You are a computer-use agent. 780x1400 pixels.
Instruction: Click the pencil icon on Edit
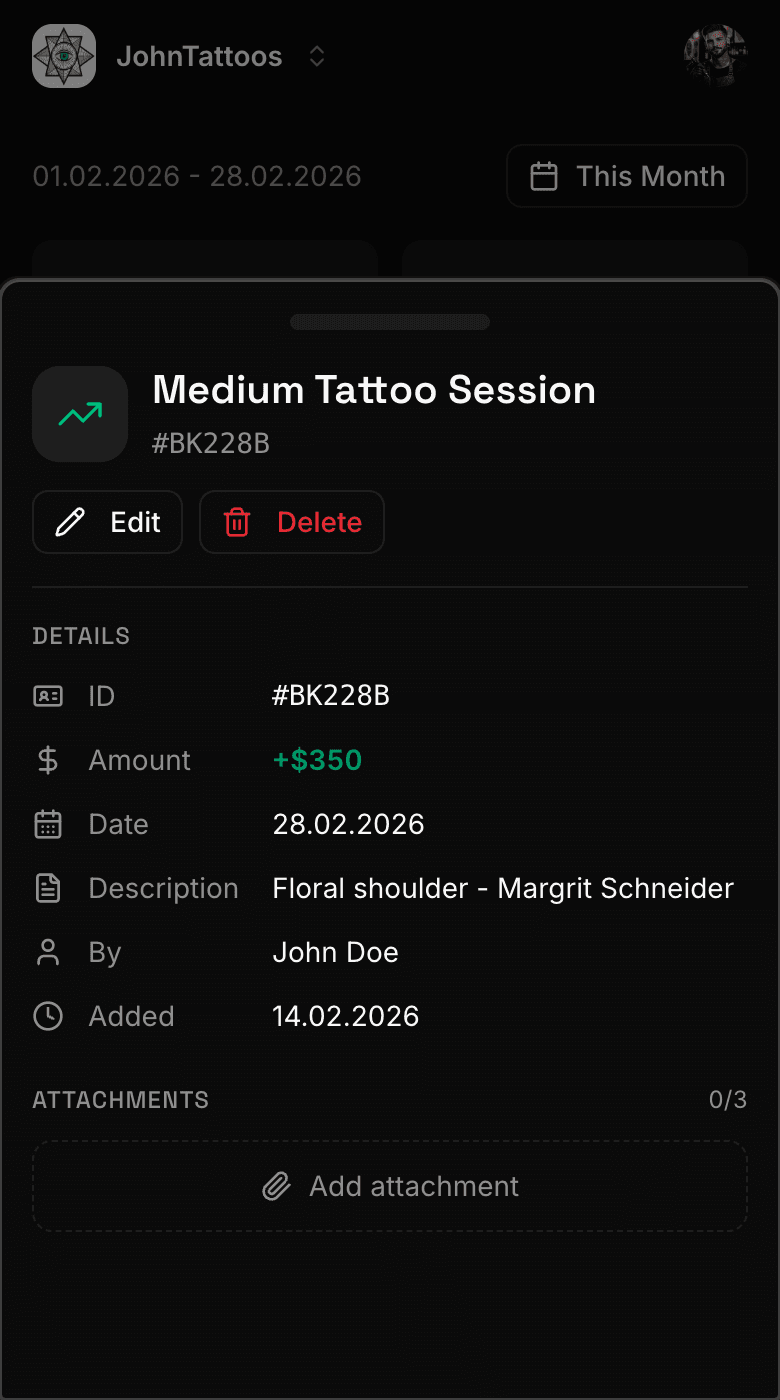(70, 522)
